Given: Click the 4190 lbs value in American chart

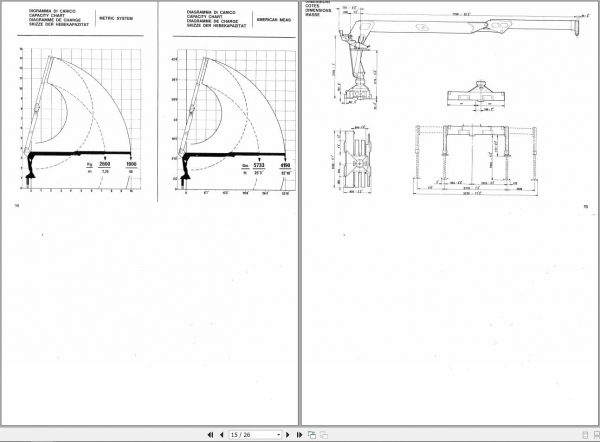Looking at the screenshot, I should pyautogui.click(x=285, y=165).
